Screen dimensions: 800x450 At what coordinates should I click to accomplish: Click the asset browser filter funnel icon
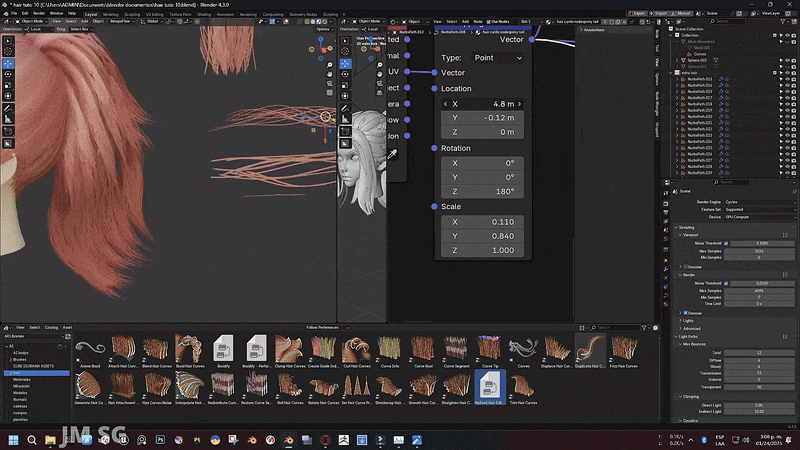(x=644, y=328)
